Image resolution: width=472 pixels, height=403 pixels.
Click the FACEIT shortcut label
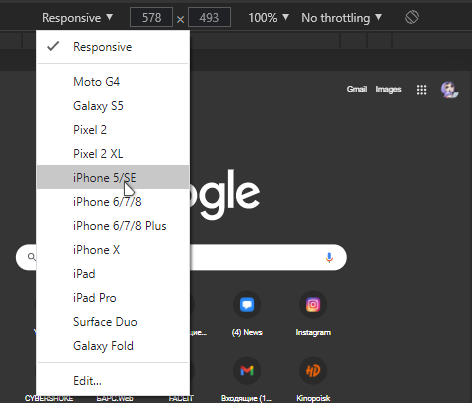(x=181, y=398)
